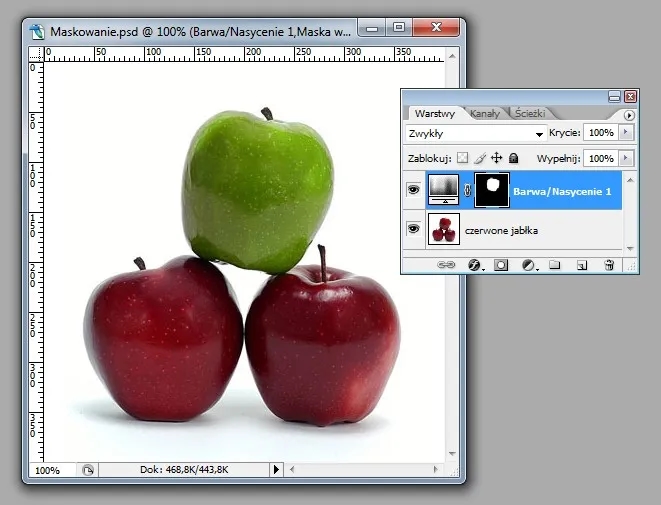The width and height of the screenshot is (661, 505).
Task: Click the status bar preview icon next to zoom
Action: tap(88, 470)
